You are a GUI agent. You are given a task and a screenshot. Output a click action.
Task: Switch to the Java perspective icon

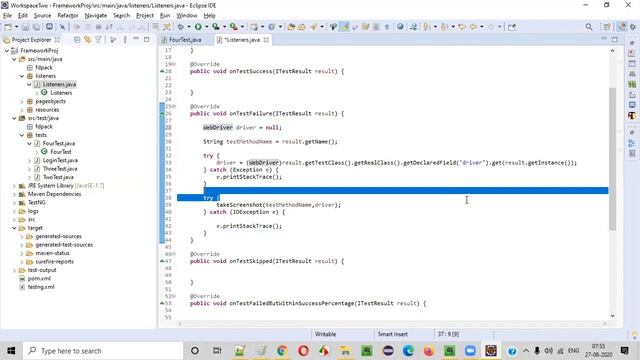click(x=622, y=27)
